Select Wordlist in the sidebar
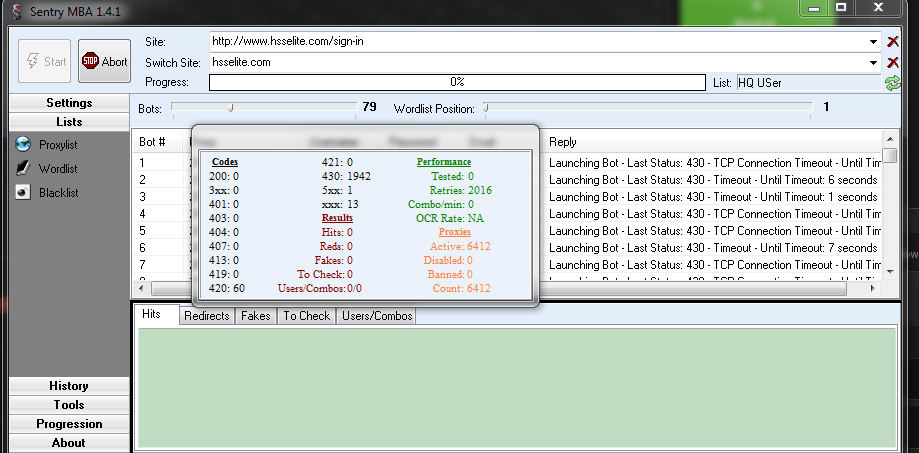The width and height of the screenshot is (919, 453). (58, 169)
